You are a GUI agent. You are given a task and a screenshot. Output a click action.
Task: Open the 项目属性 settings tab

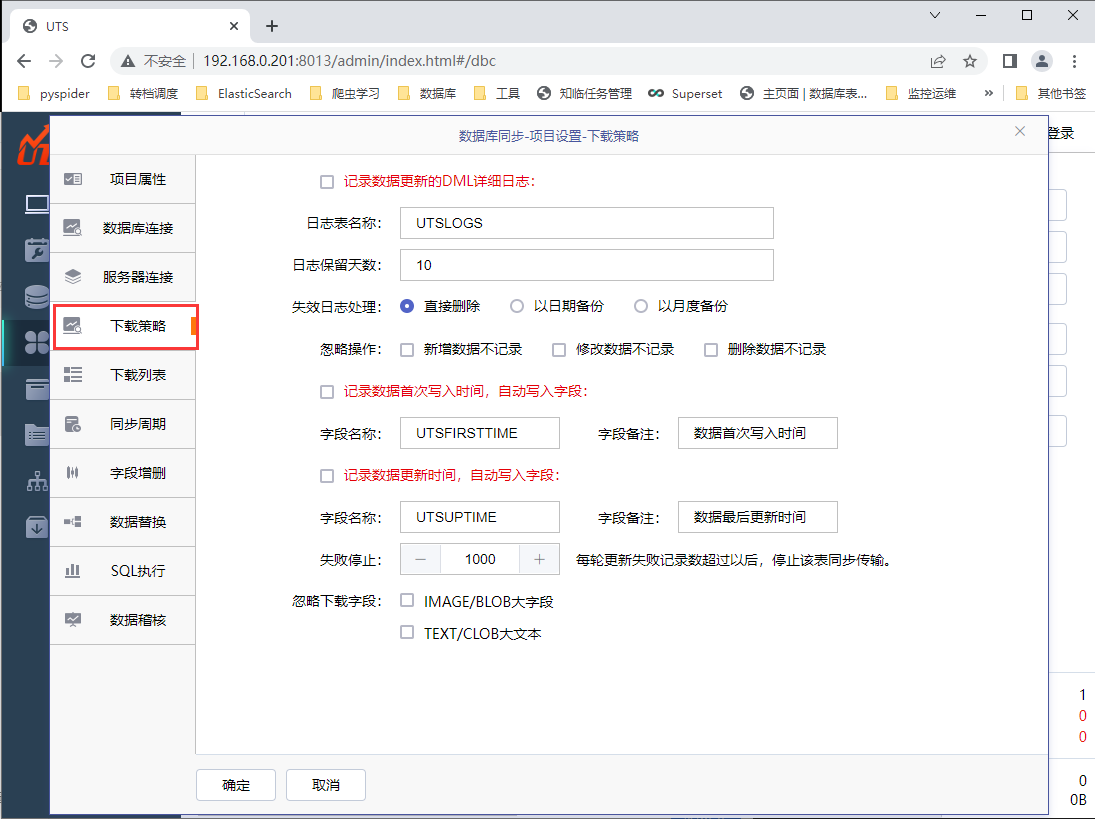(x=123, y=179)
